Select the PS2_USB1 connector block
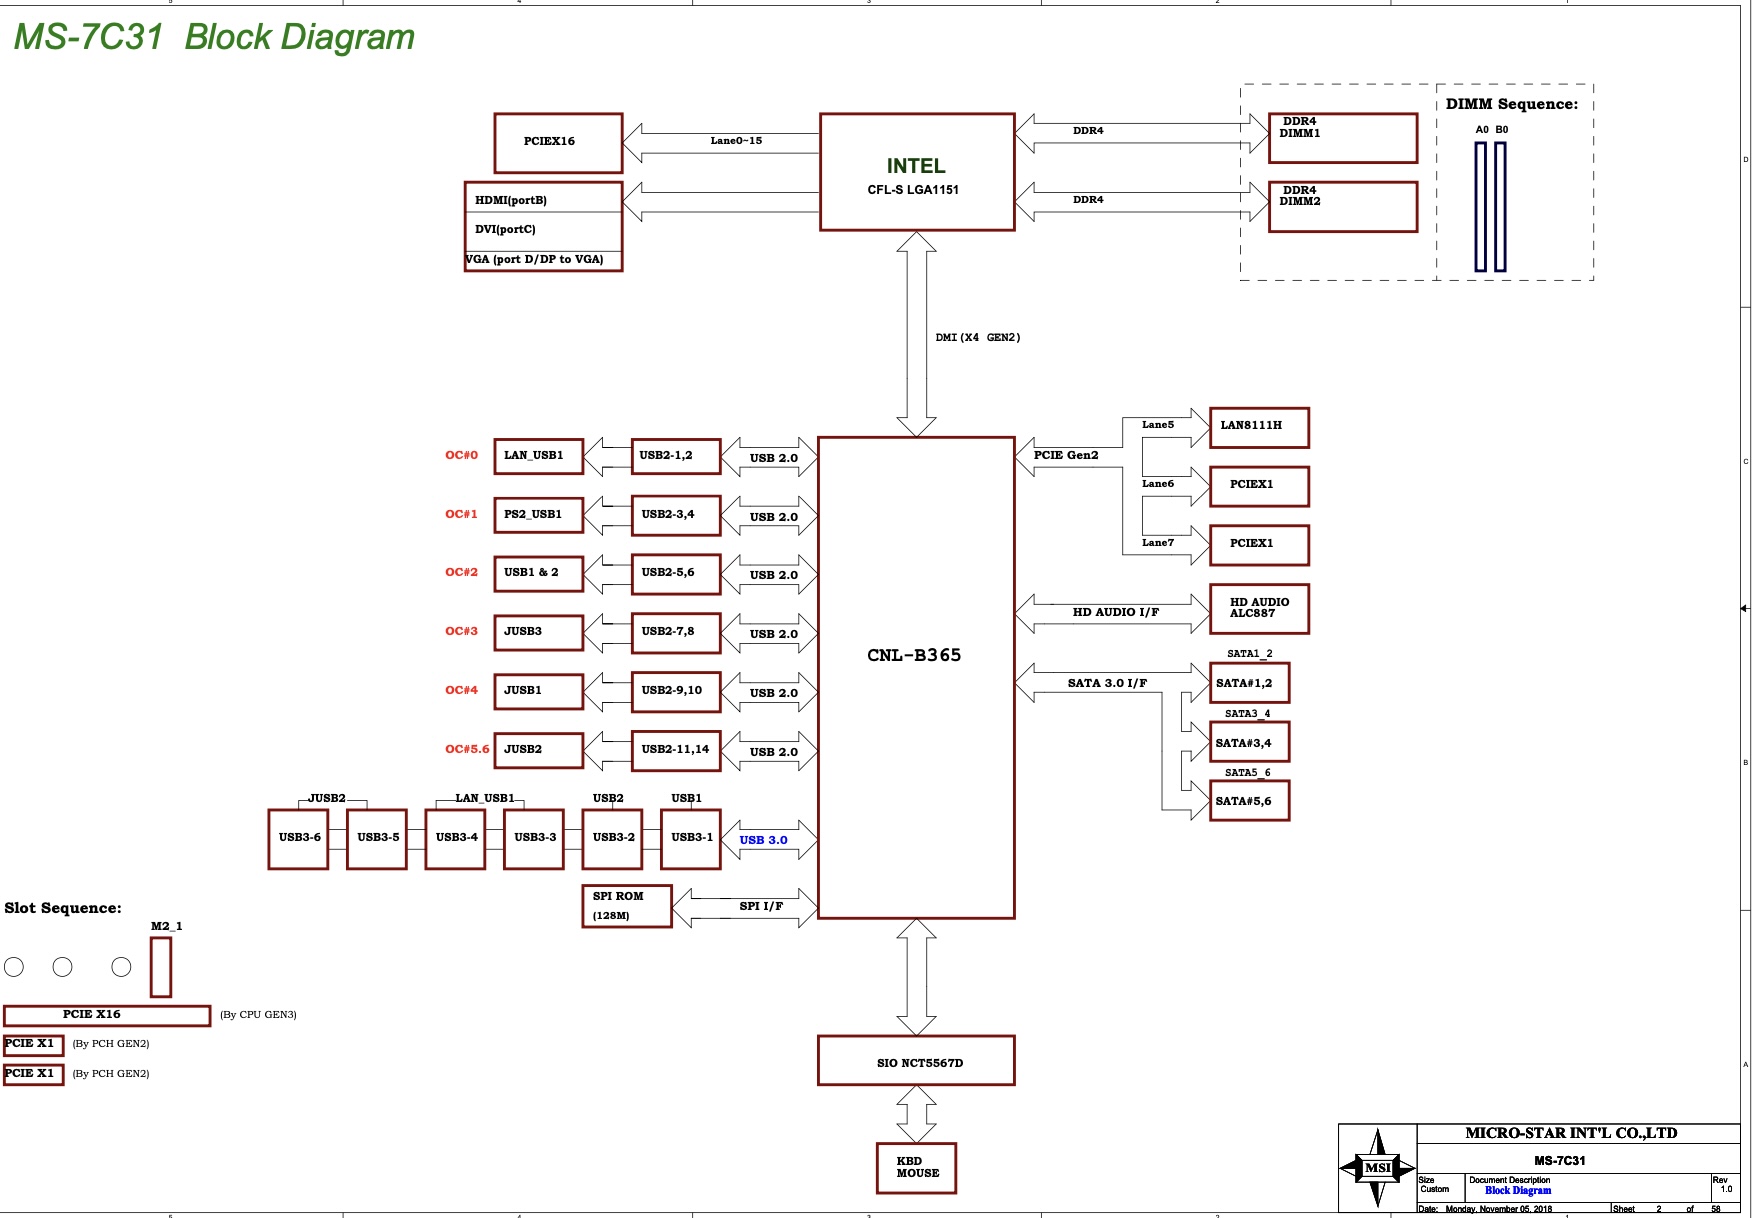 tap(538, 515)
